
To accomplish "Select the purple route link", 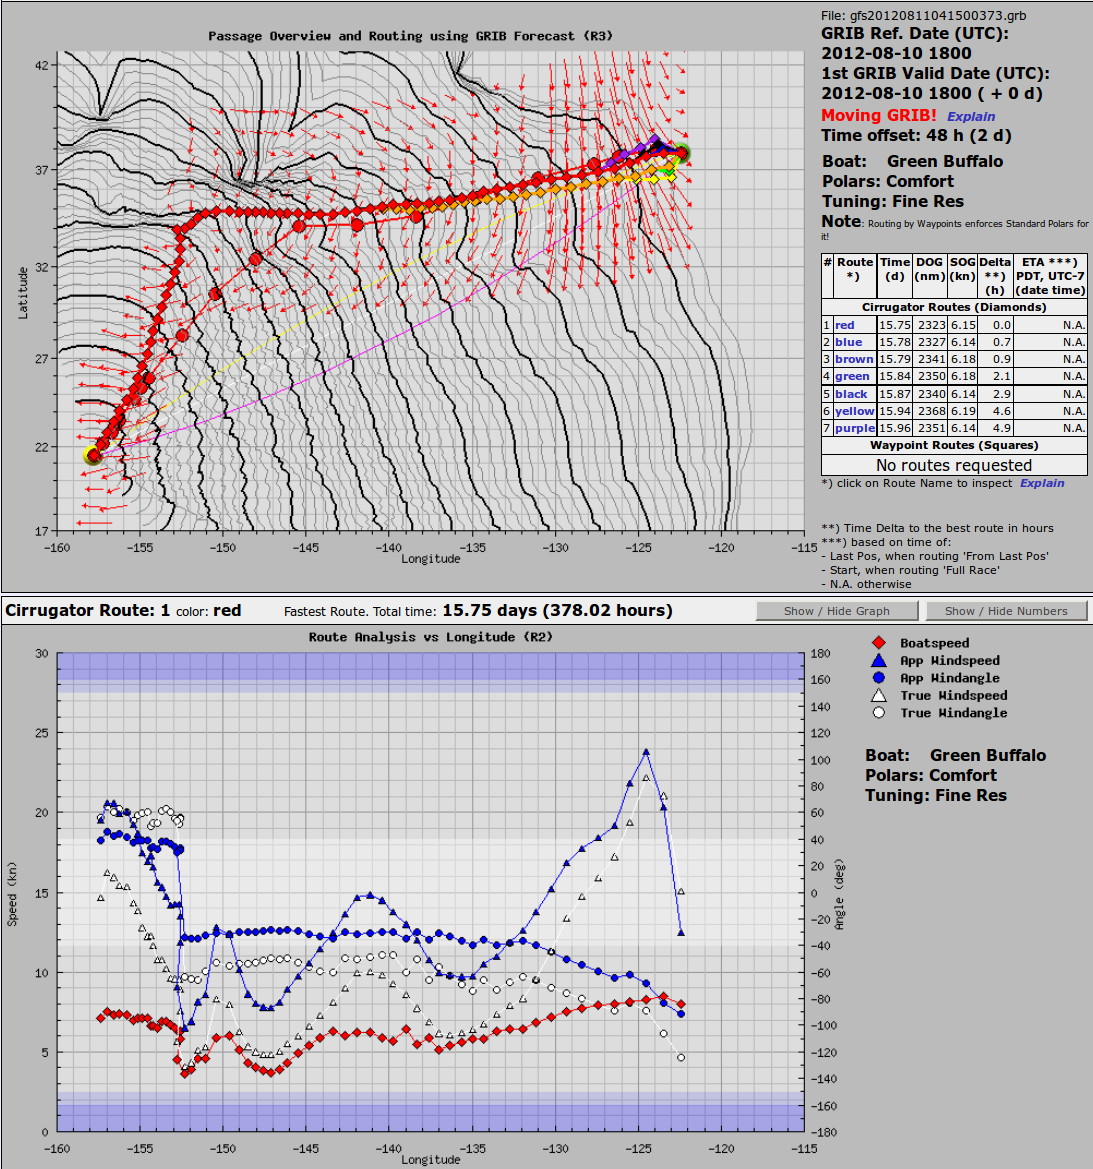I will click(x=854, y=428).
